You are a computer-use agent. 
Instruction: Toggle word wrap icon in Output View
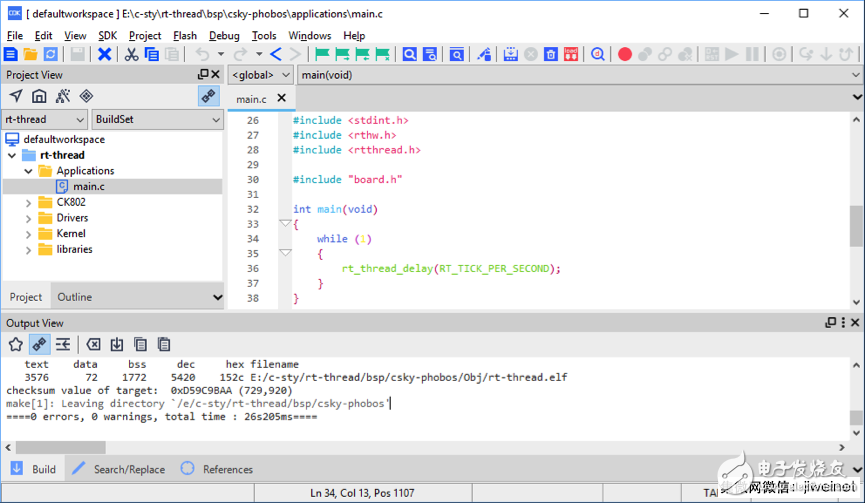coord(63,344)
